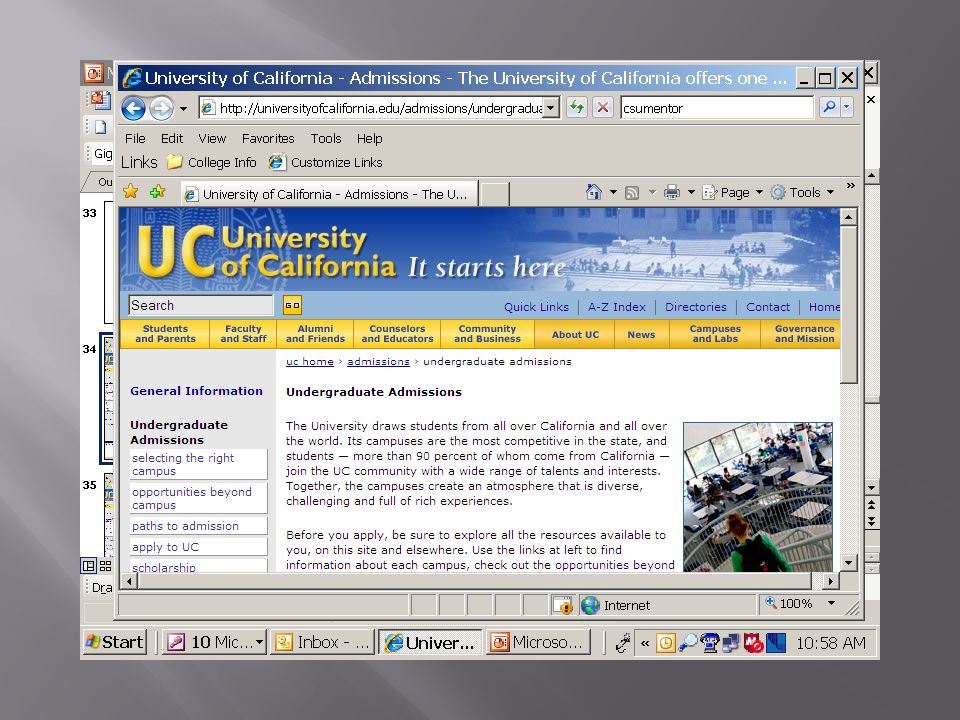Click the Home page icon
Screen dimensions: 960x720
(593, 192)
